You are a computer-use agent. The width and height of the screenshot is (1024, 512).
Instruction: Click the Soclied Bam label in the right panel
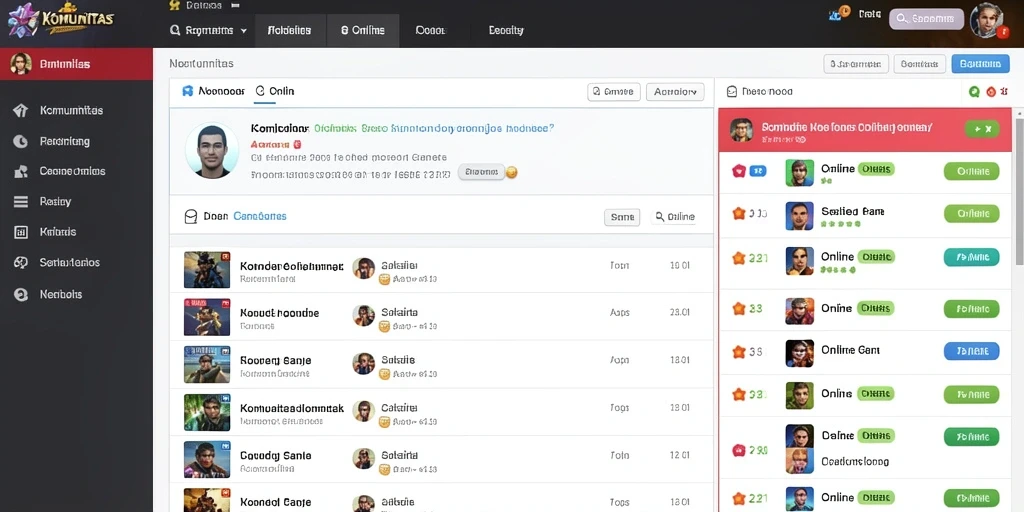pyautogui.click(x=852, y=212)
